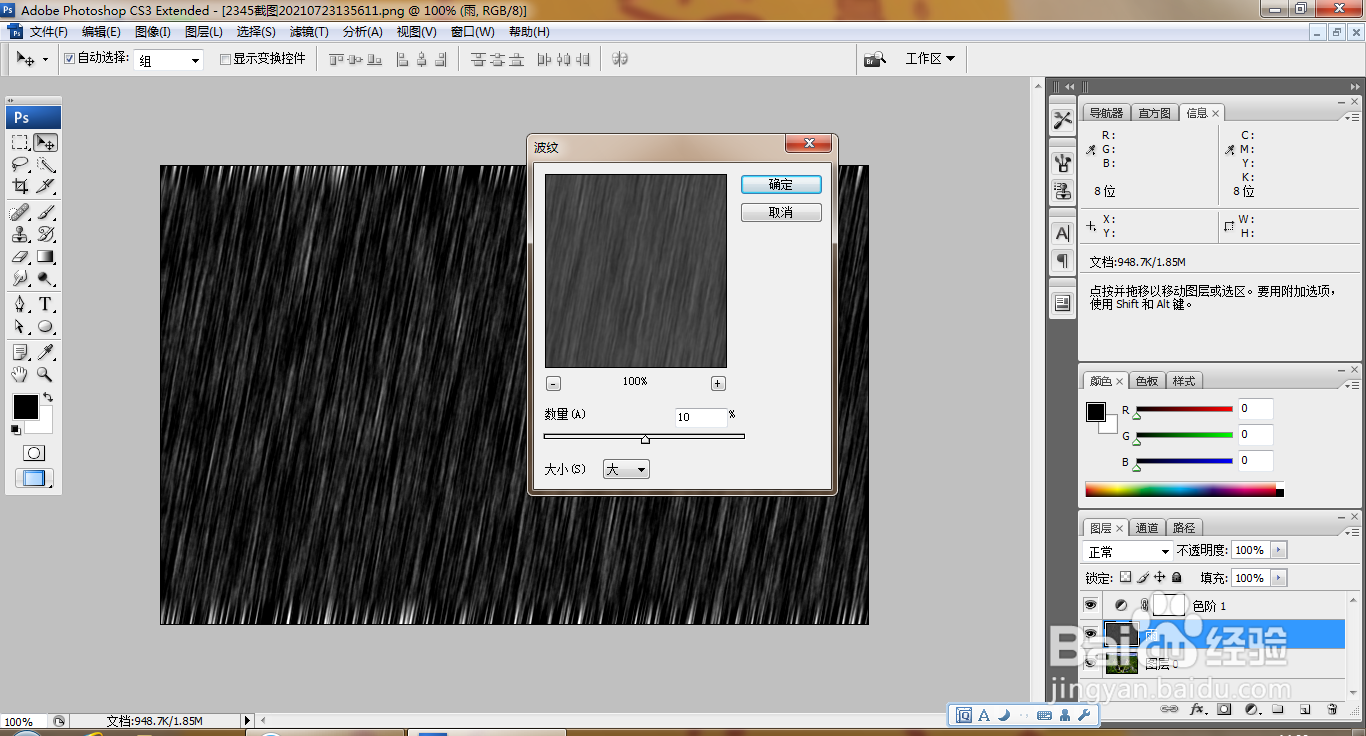Select the Brush tool

[45, 212]
